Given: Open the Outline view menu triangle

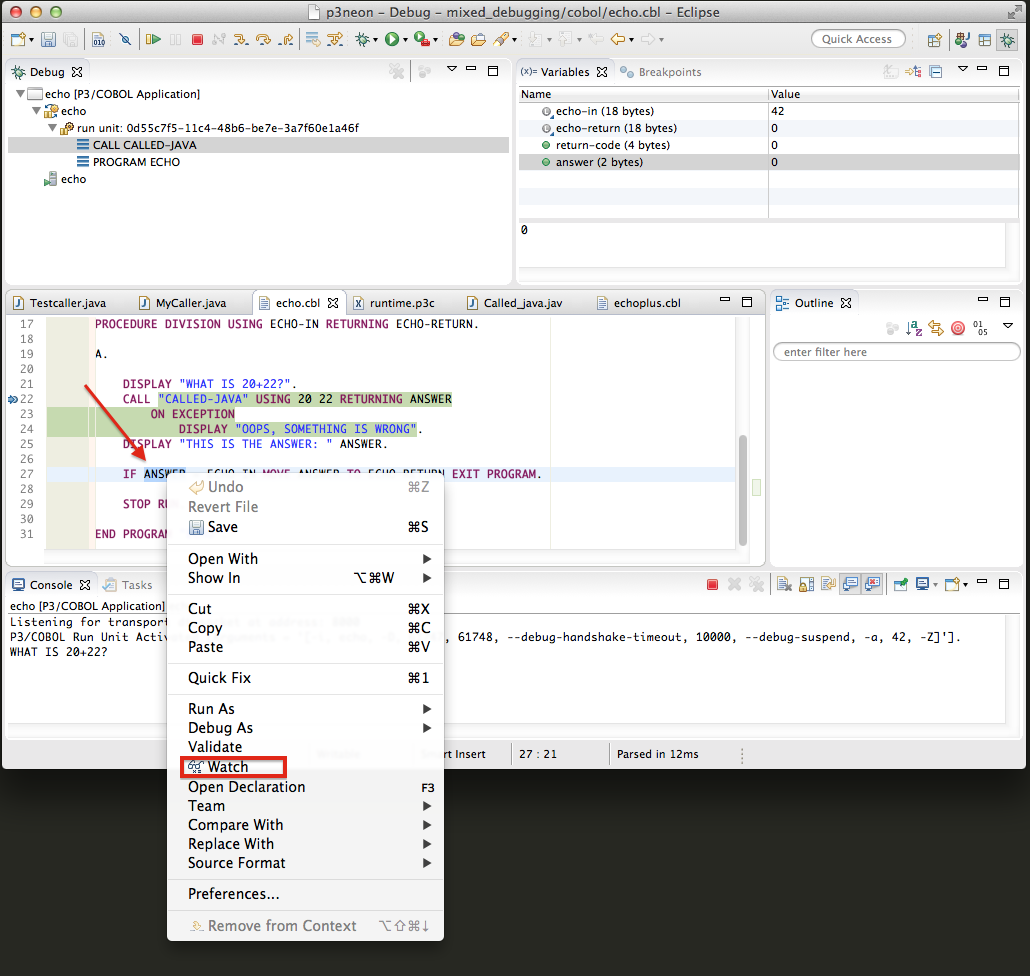Looking at the screenshot, I should (x=1008, y=326).
